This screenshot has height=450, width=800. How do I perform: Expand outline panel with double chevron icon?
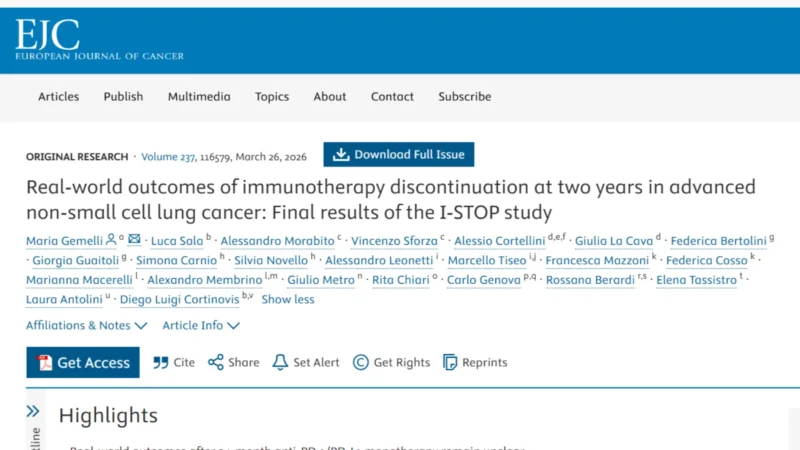(x=33, y=411)
